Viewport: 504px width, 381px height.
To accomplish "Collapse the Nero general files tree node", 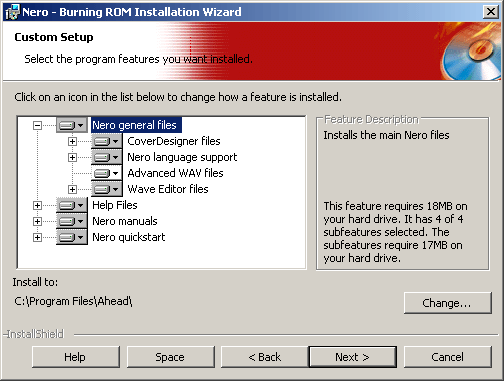I will click(x=37, y=125).
